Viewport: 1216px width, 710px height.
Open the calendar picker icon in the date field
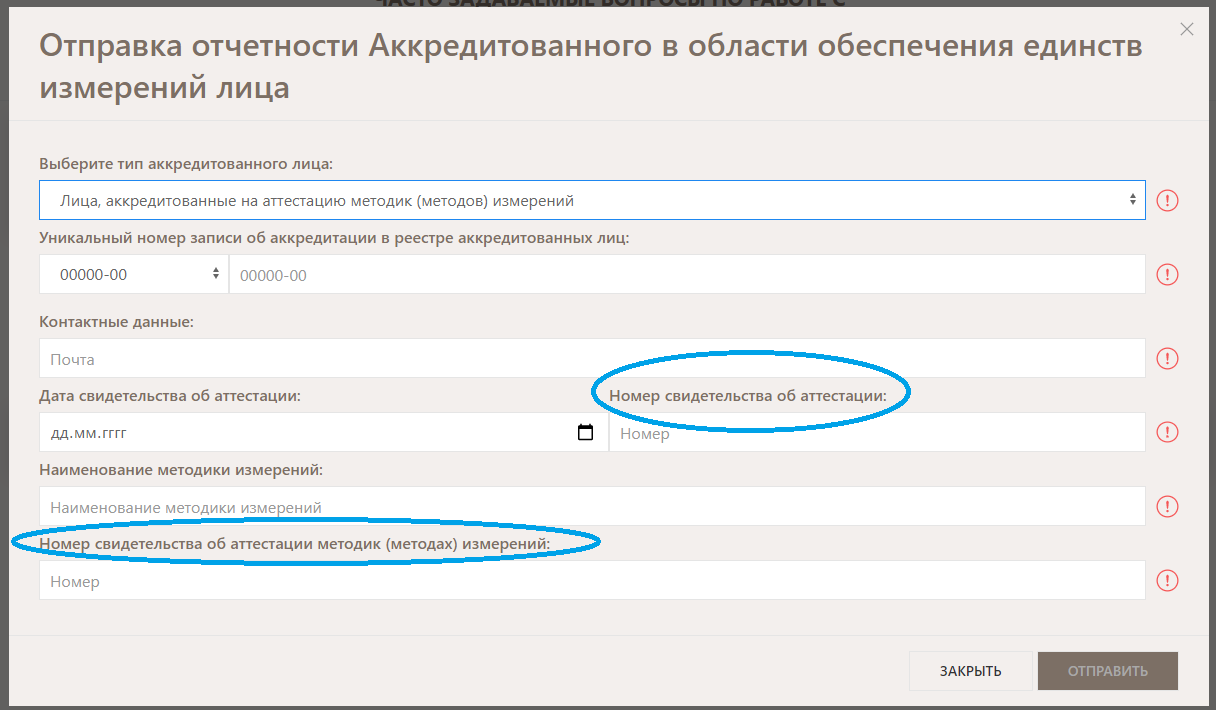tap(586, 433)
